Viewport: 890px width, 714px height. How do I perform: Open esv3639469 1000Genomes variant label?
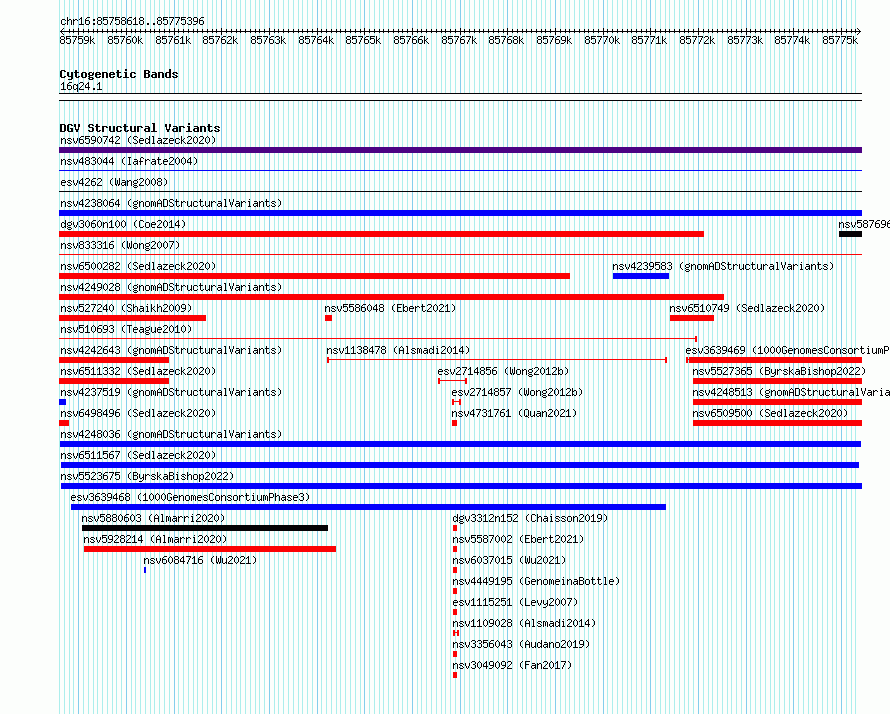(x=787, y=350)
